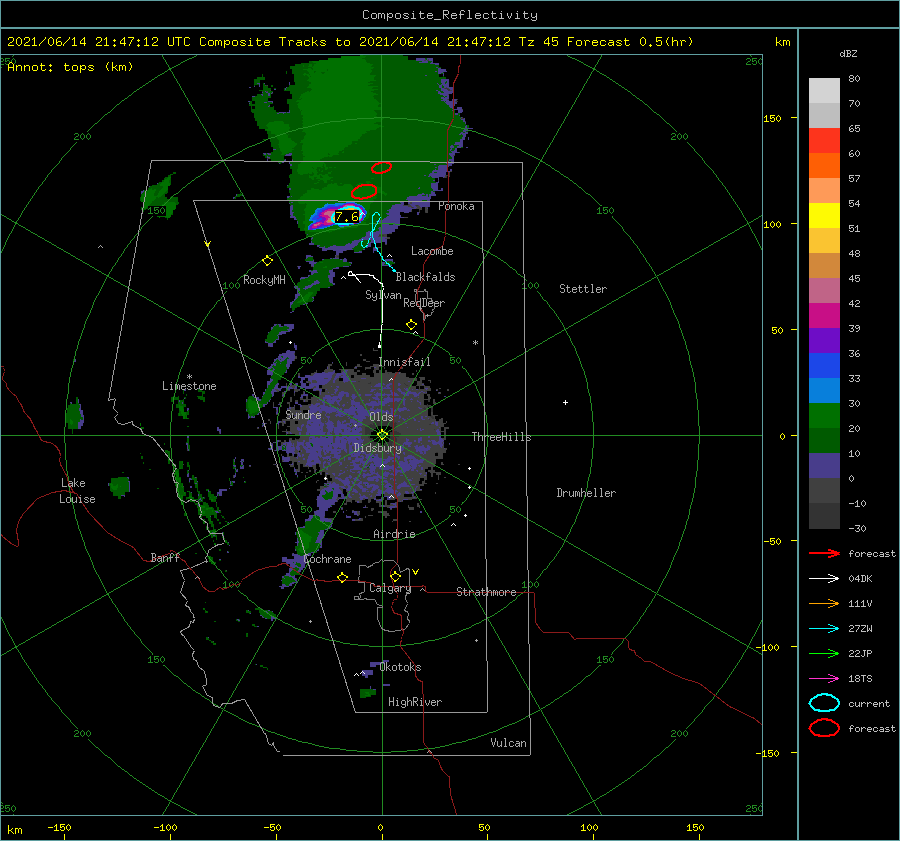Image resolution: width=900 pixels, height=841 pixels.
Task: Select the magenta 39-42 dBZ swatch
Action: (x=824, y=315)
